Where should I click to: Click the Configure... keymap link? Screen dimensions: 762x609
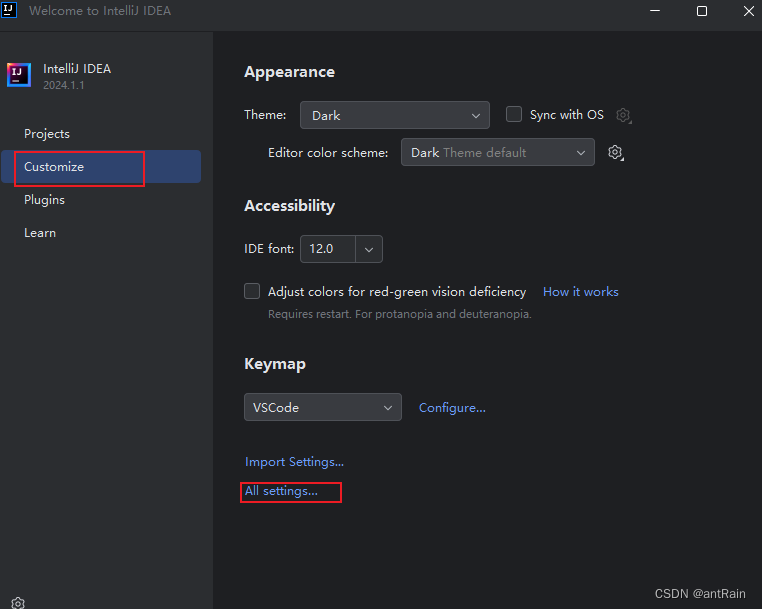[452, 408]
